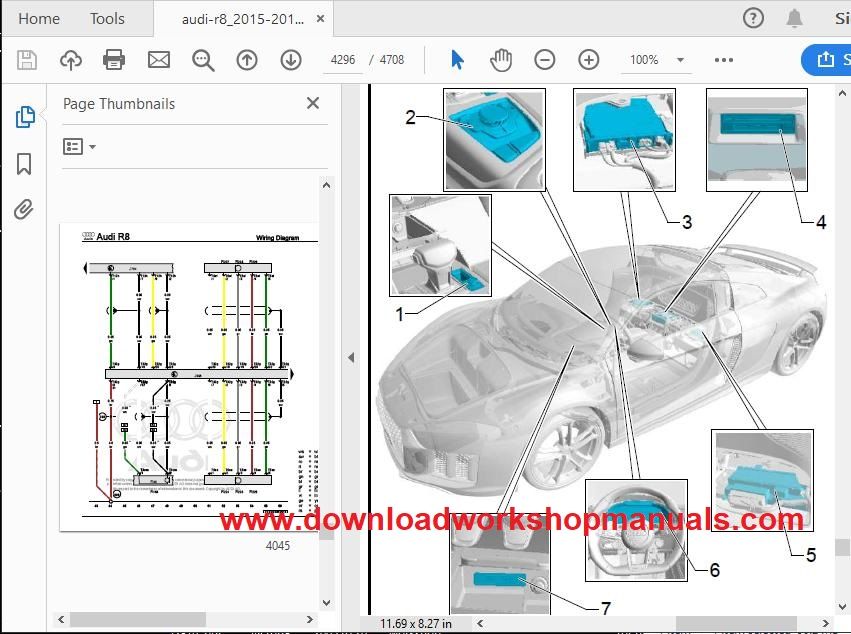Open the Find text search tool
This screenshot has width=851, height=634.
[203, 60]
